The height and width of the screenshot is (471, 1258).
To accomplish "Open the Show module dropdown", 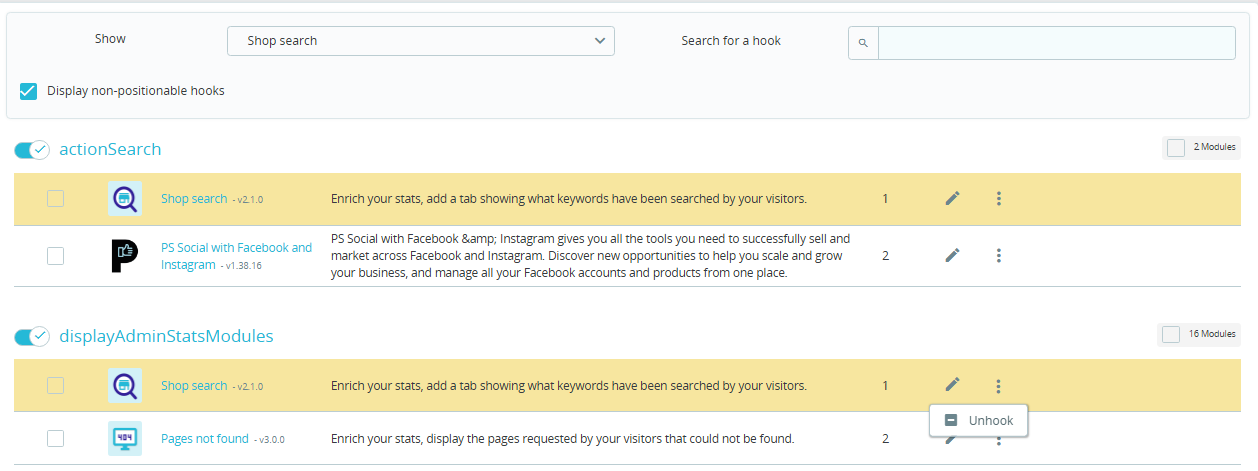I will point(421,41).
